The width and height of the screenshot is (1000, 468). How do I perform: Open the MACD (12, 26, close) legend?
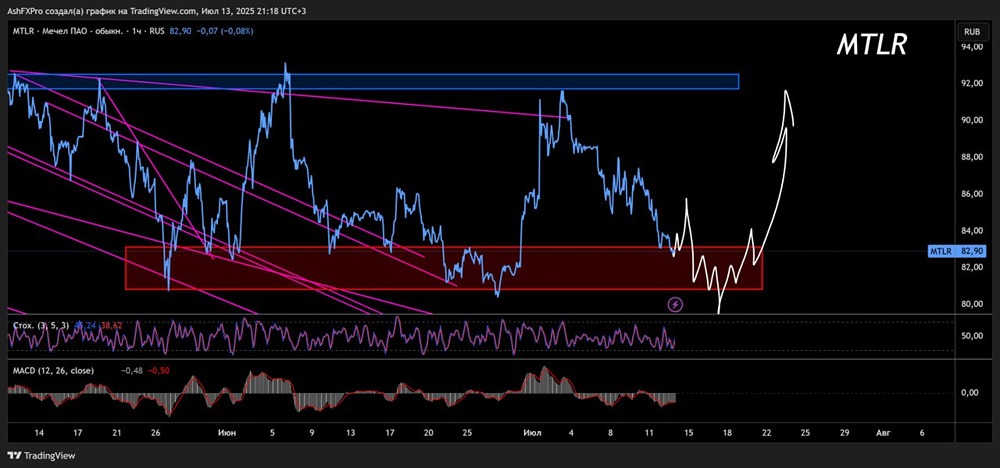[x=53, y=370]
